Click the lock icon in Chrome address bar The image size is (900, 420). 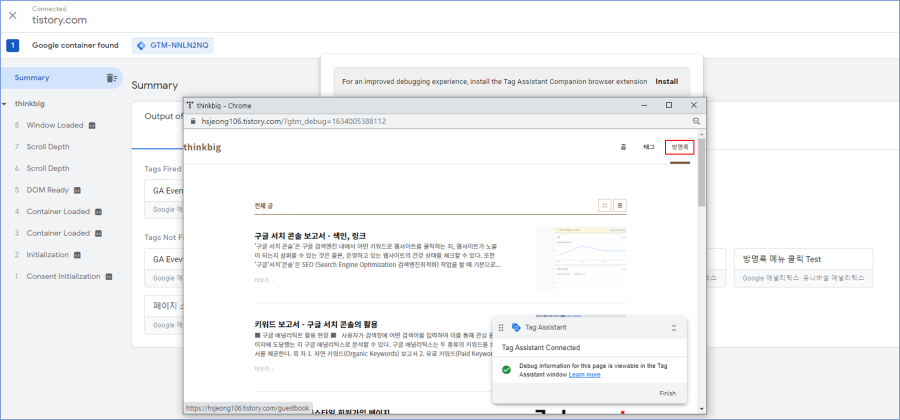click(x=193, y=122)
